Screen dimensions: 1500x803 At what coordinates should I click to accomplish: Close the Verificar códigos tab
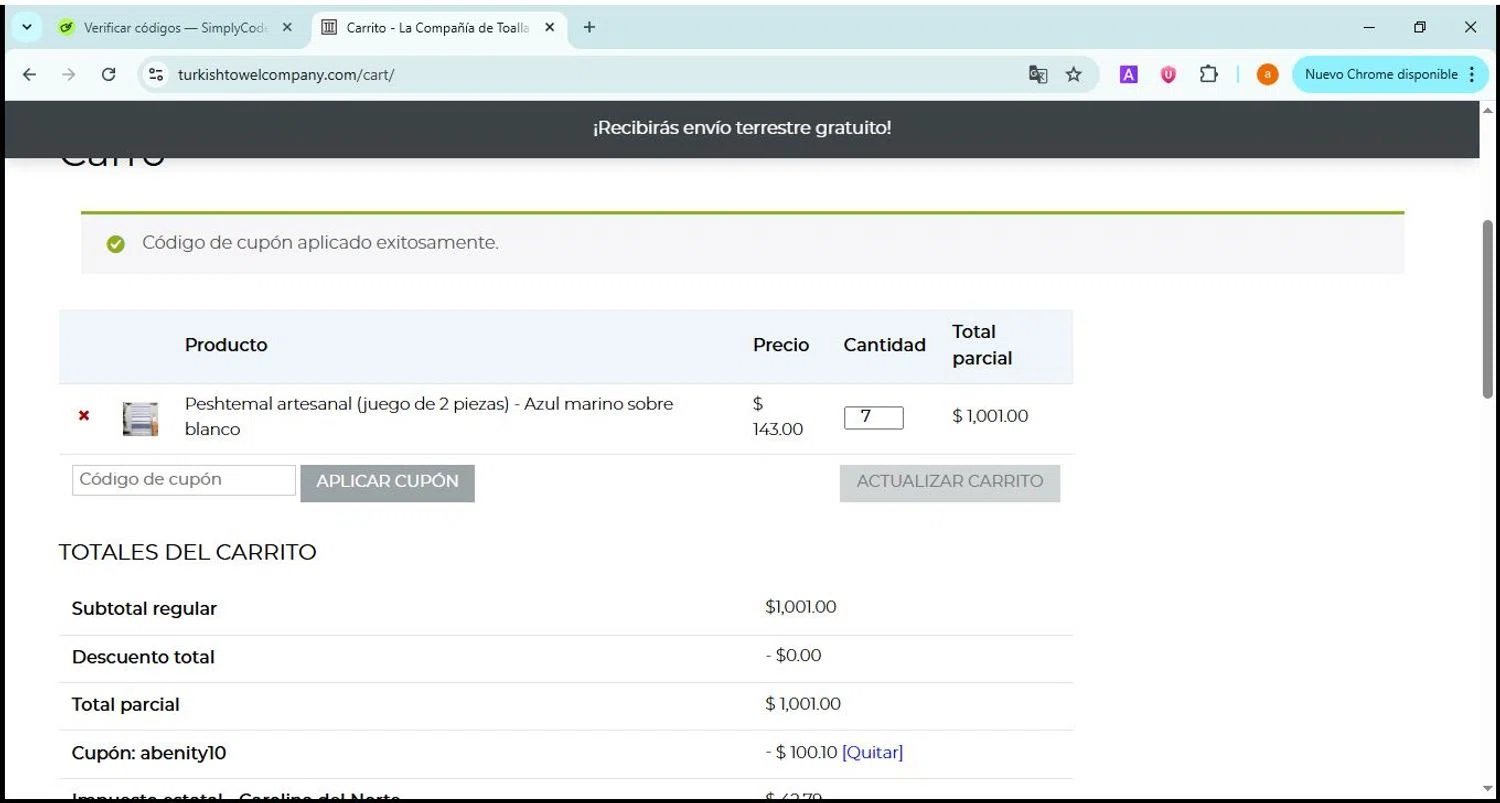pos(287,28)
